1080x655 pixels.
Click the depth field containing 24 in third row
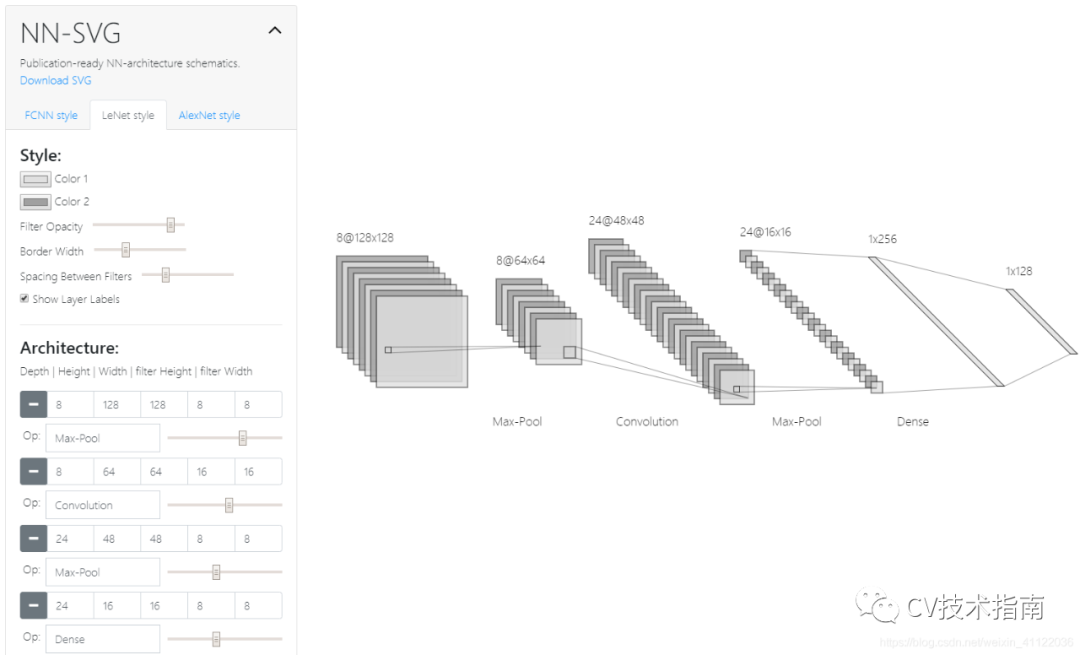pos(70,538)
